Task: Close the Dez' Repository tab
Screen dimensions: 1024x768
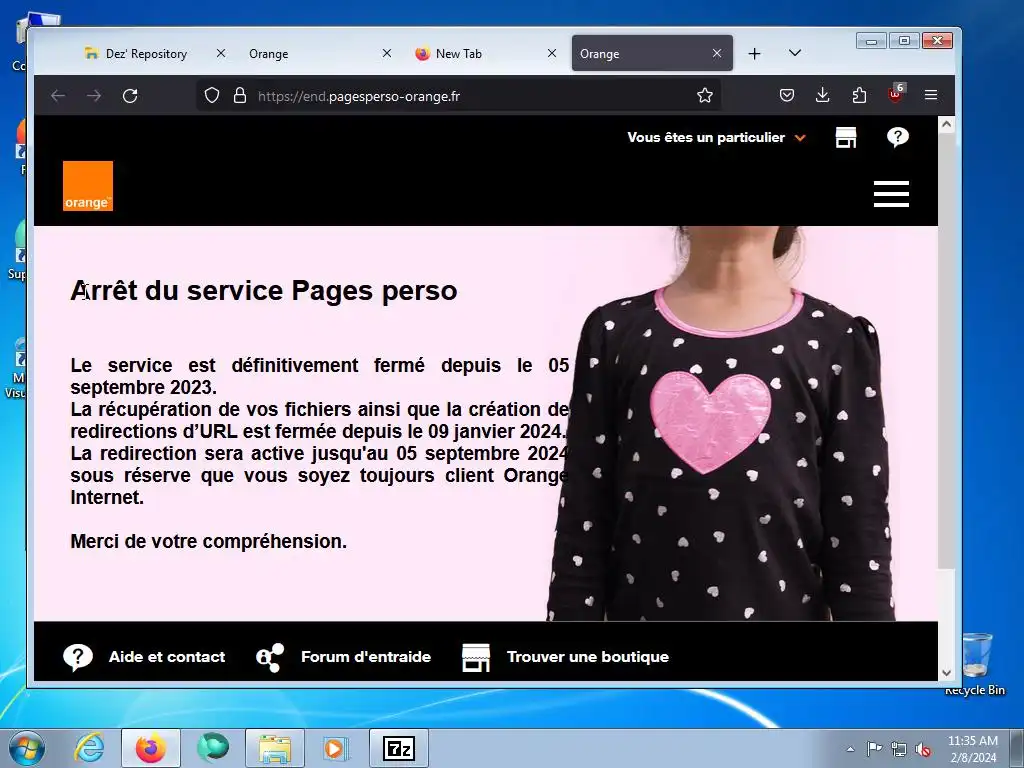Action: click(221, 54)
